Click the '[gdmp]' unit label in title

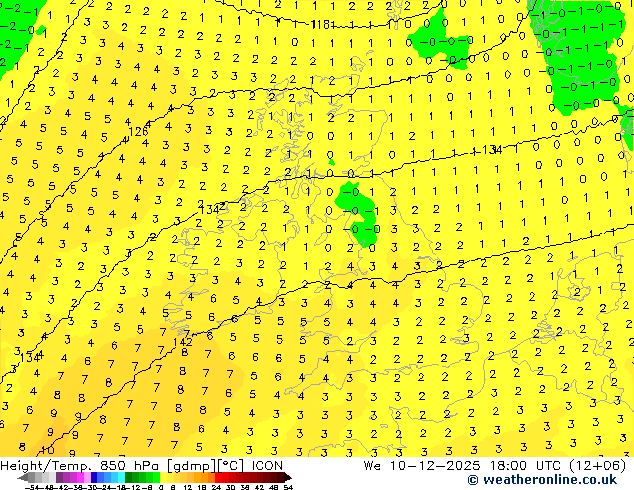[191, 466]
